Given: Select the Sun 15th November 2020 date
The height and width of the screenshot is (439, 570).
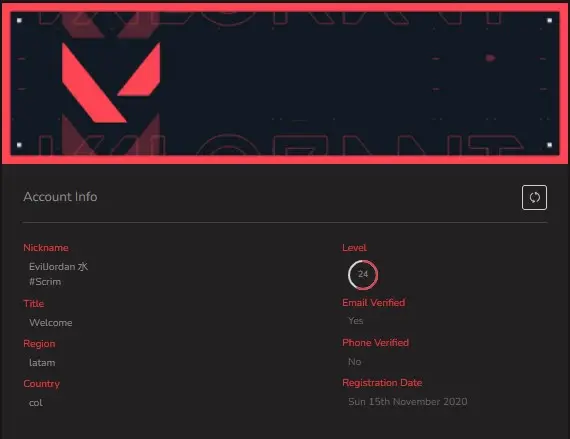Looking at the screenshot, I should (x=408, y=402).
